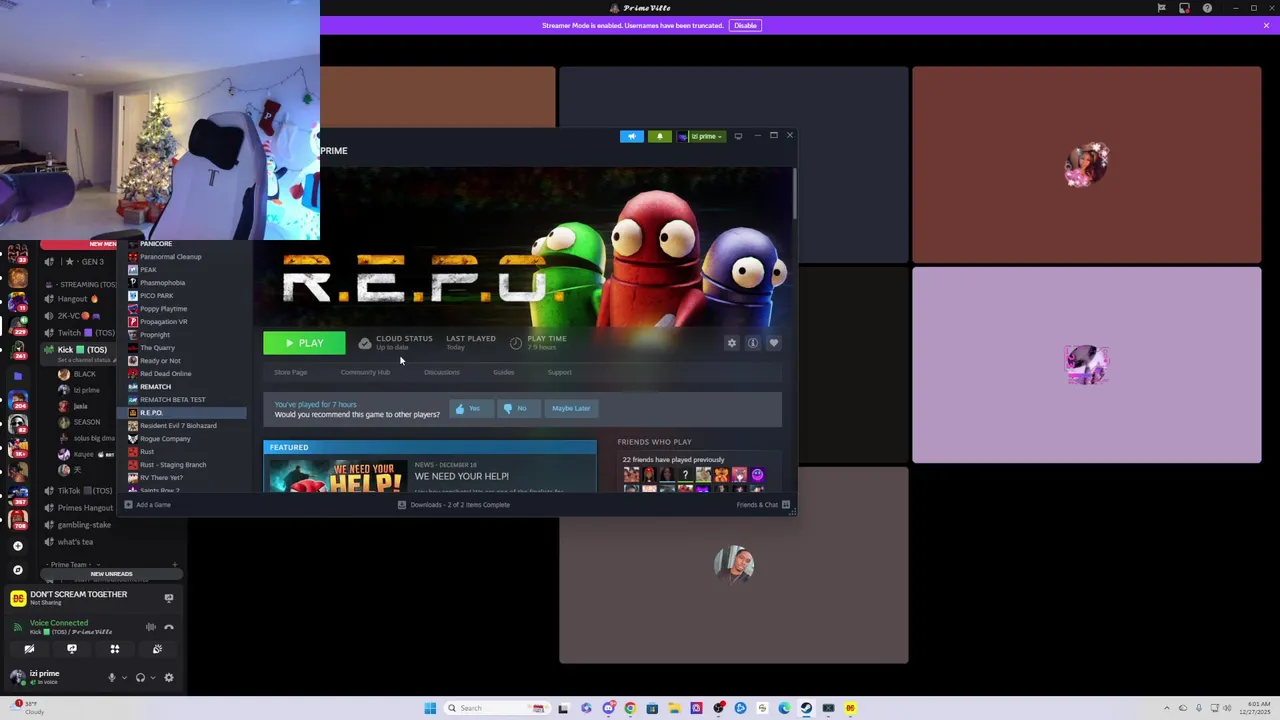Open Google Chrome from the taskbar
The height and width of the screenshot is (720, 1280).
coord(630,708)
